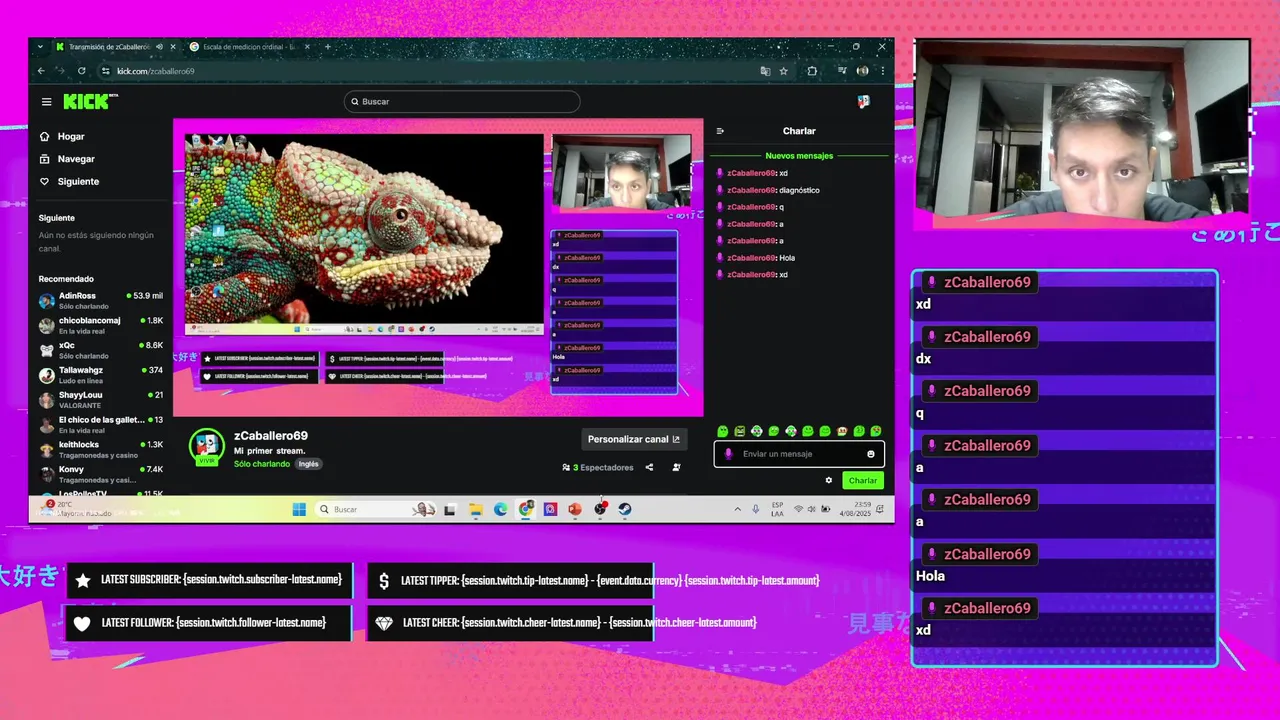Click the zCaballero69 channel avatar
This screenshot has width=1280, height=720.
pos(207,447)
